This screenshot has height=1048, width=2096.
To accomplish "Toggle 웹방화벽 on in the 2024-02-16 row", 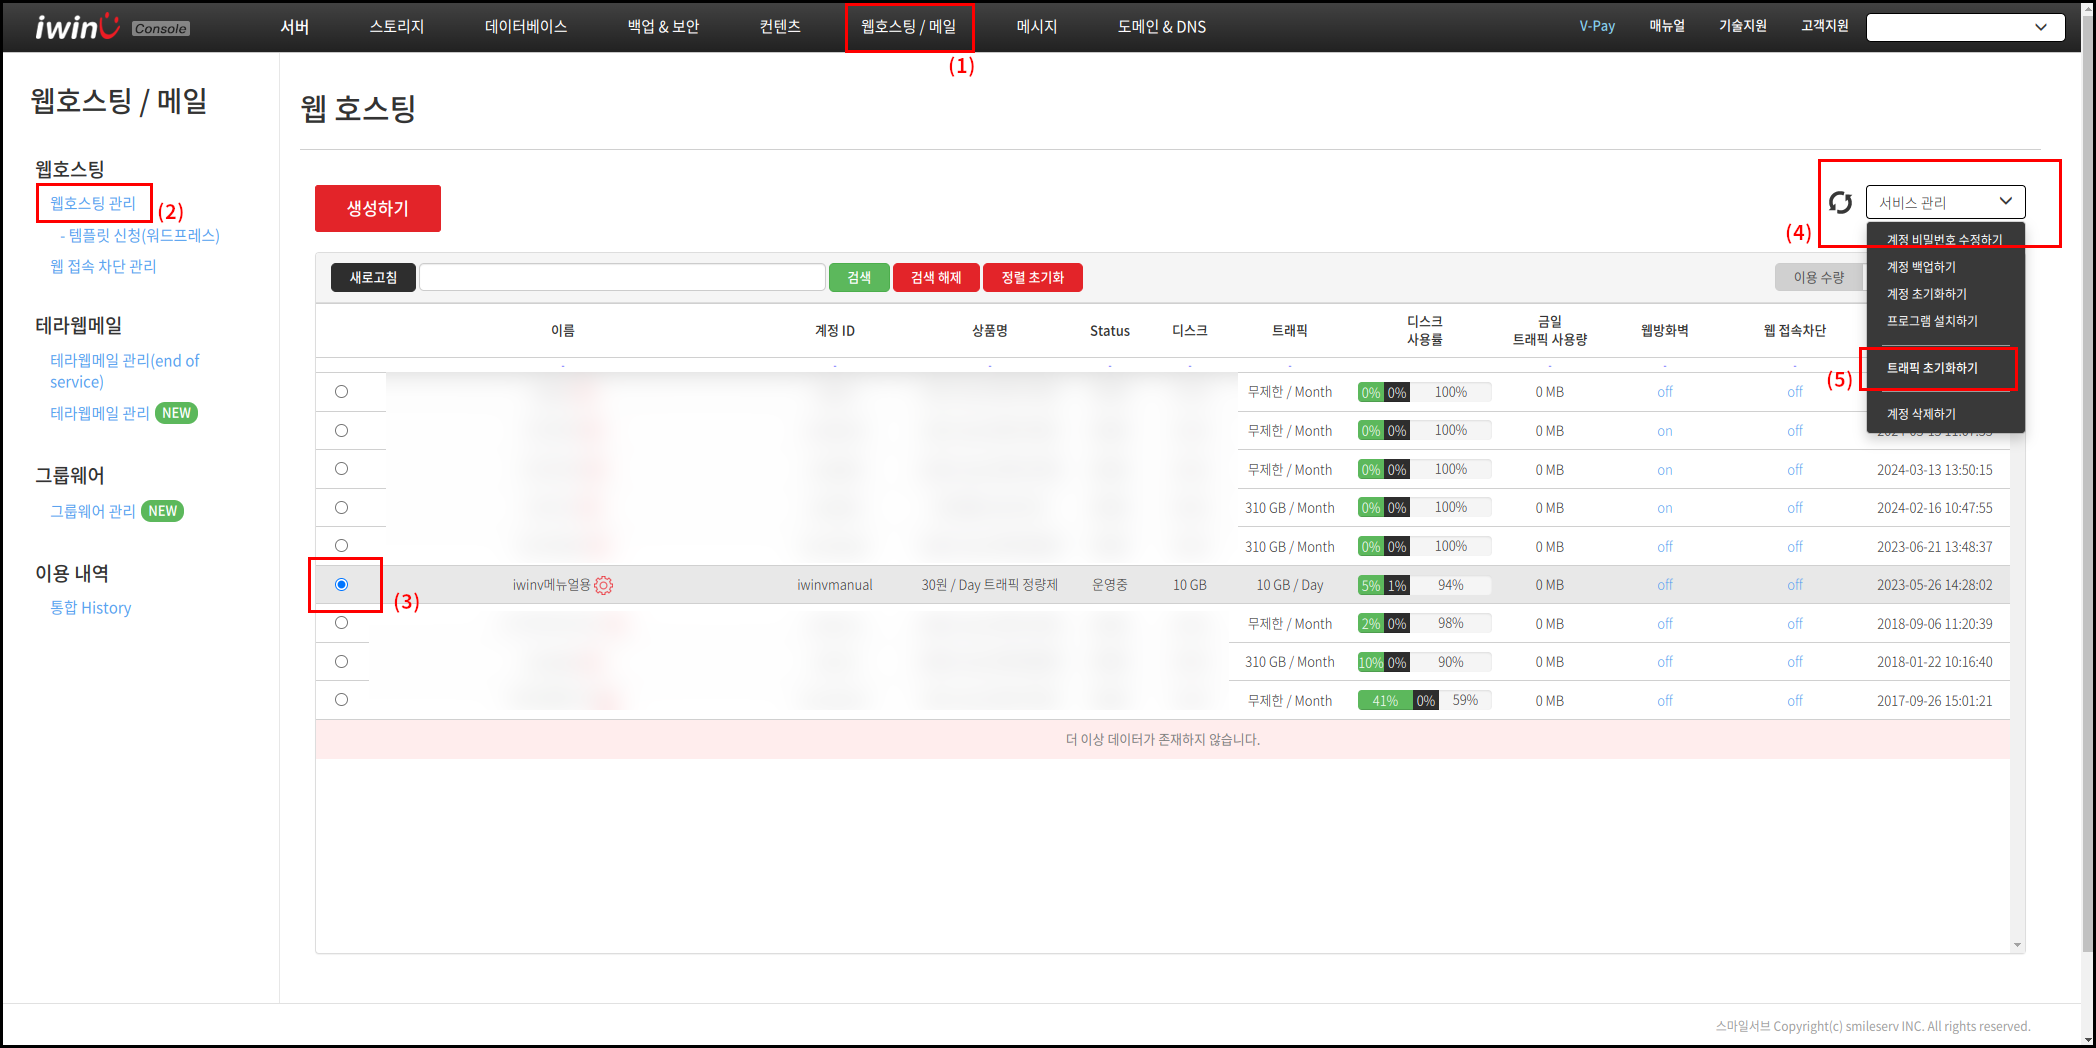I will [1665, 508].
